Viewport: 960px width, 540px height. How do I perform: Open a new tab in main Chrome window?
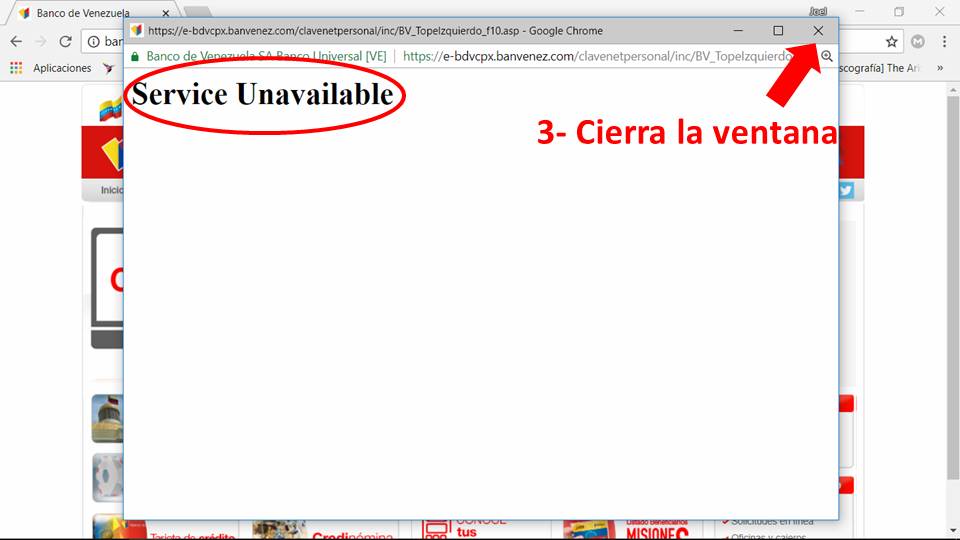tap(197, 12)
